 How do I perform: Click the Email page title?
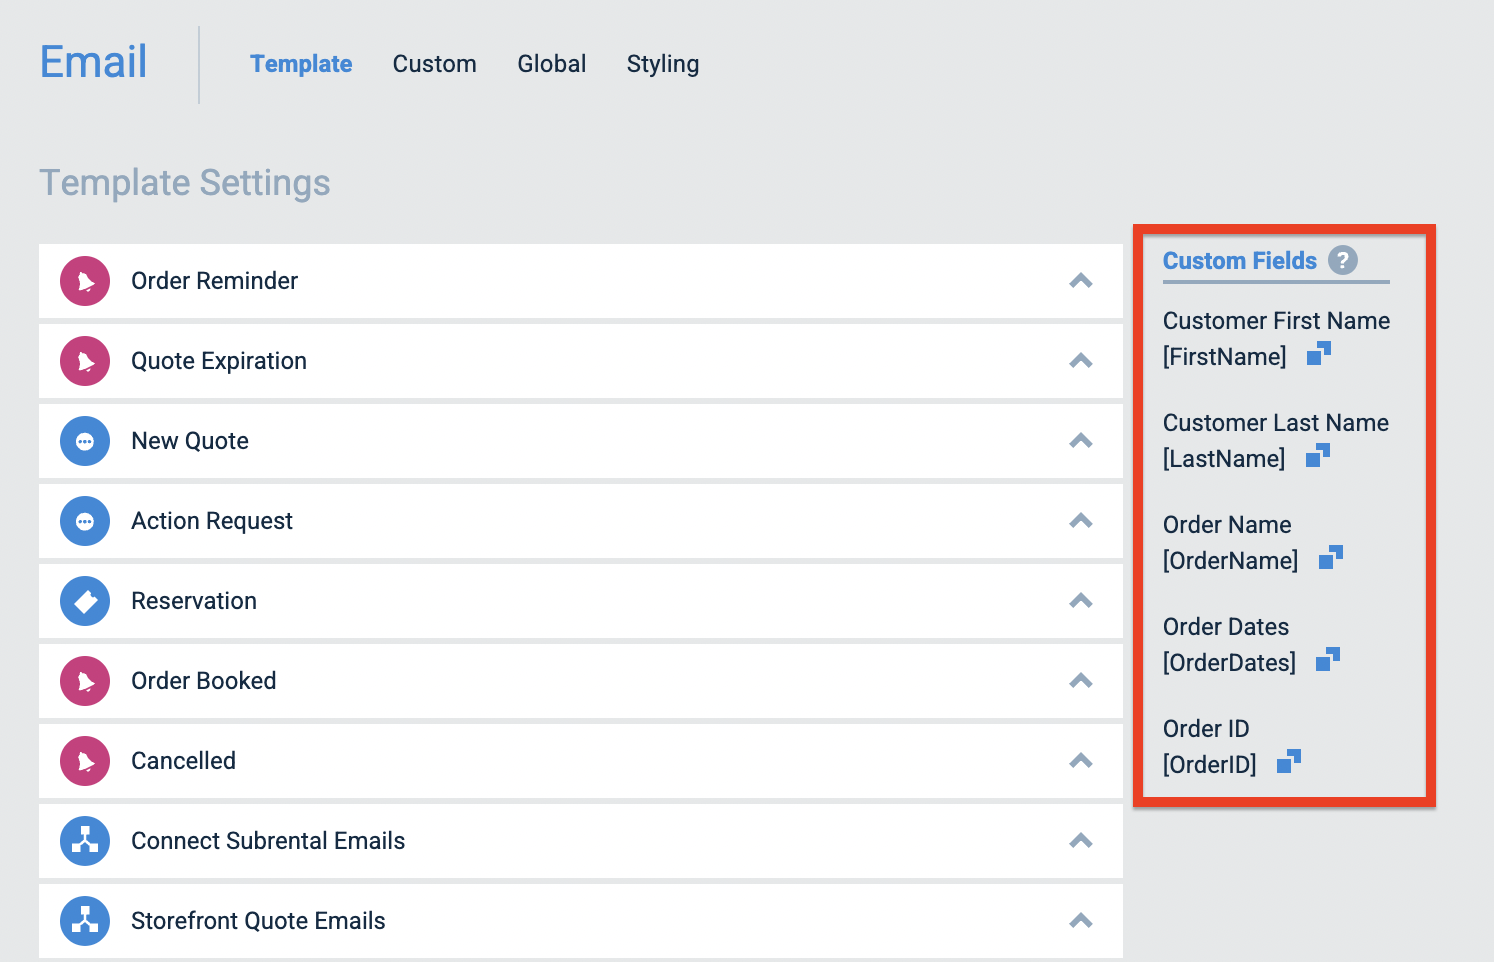click(x=93, y=62)
